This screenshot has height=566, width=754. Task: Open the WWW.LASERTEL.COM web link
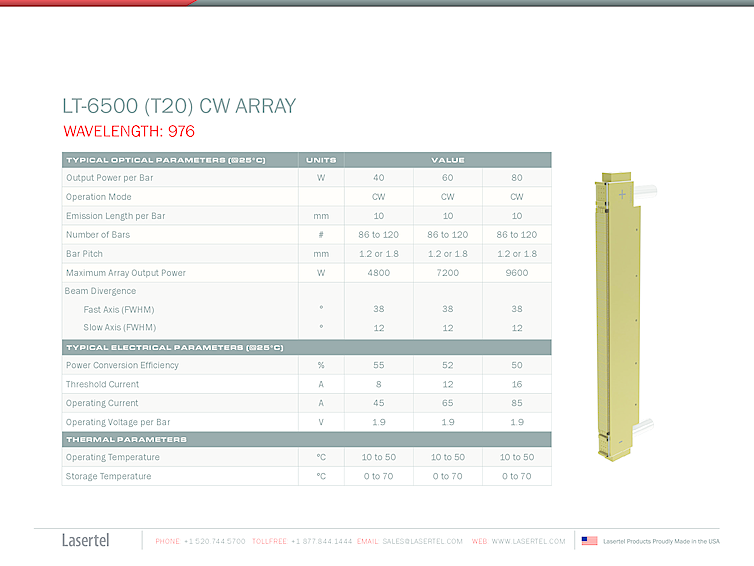click(528, 541)
